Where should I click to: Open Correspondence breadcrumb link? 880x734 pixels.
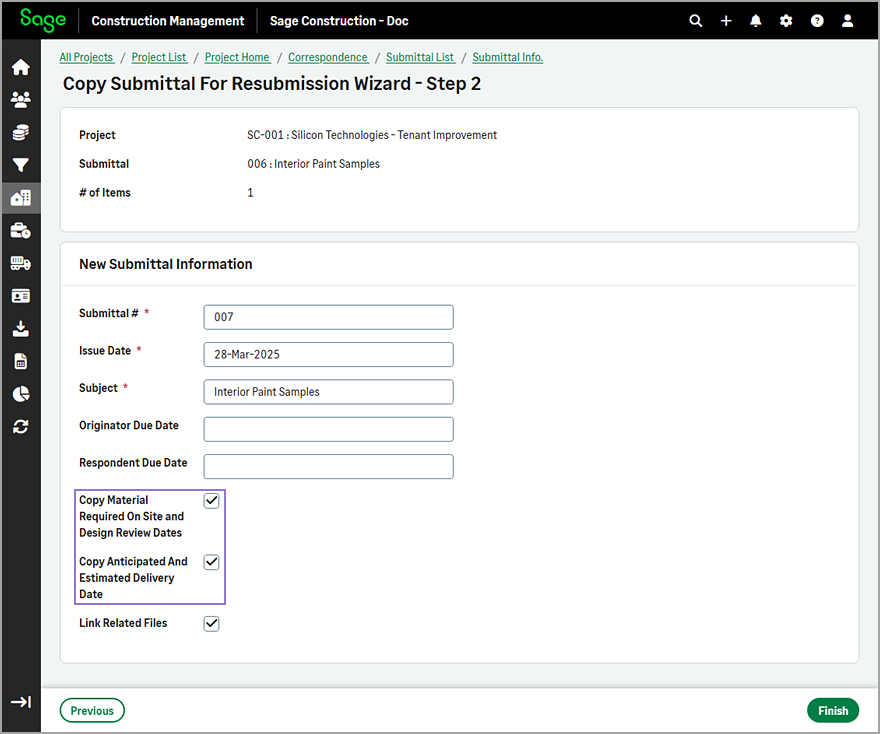[x=328, y=57]
